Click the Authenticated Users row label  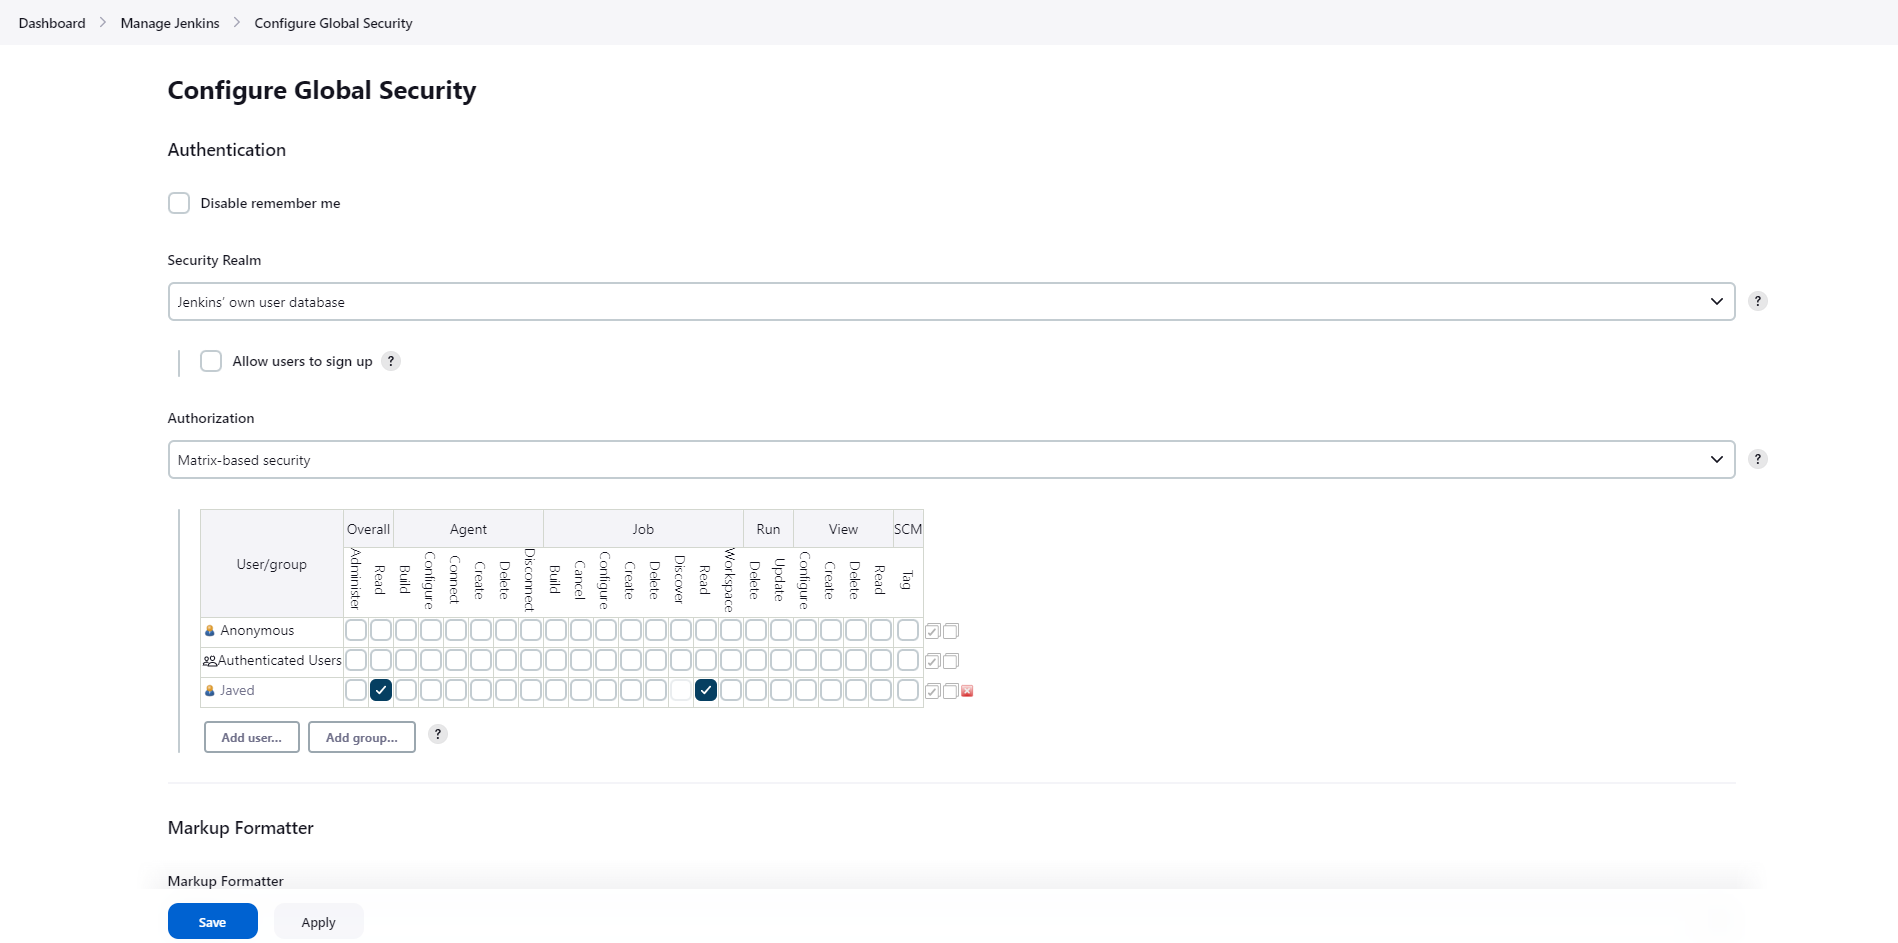coord(280,661)
